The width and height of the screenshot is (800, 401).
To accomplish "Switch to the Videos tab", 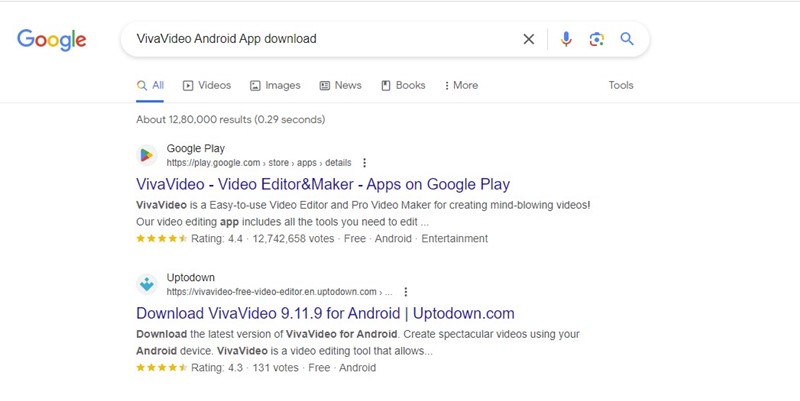I will [207, 85].
